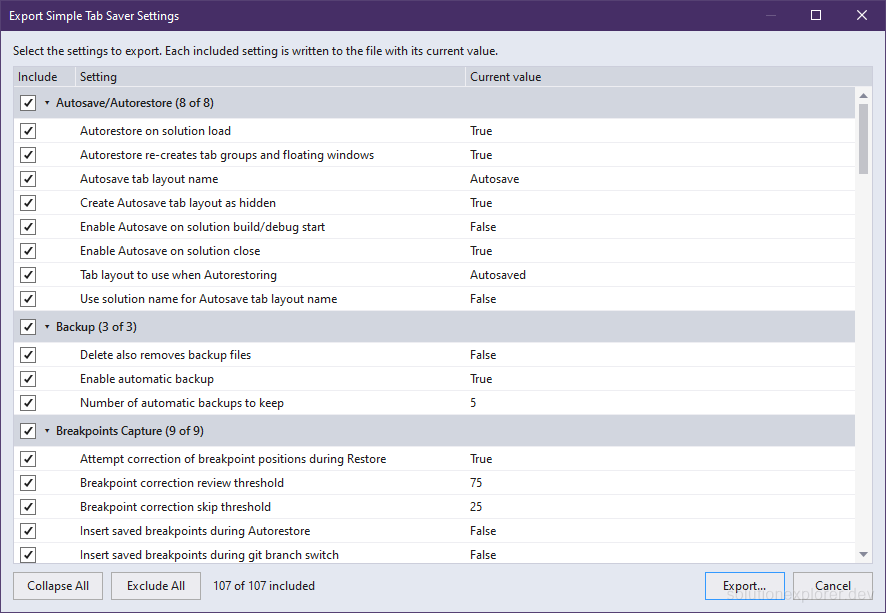
Task: Click the Exclude All button
Action: click(x=156, y=586)
